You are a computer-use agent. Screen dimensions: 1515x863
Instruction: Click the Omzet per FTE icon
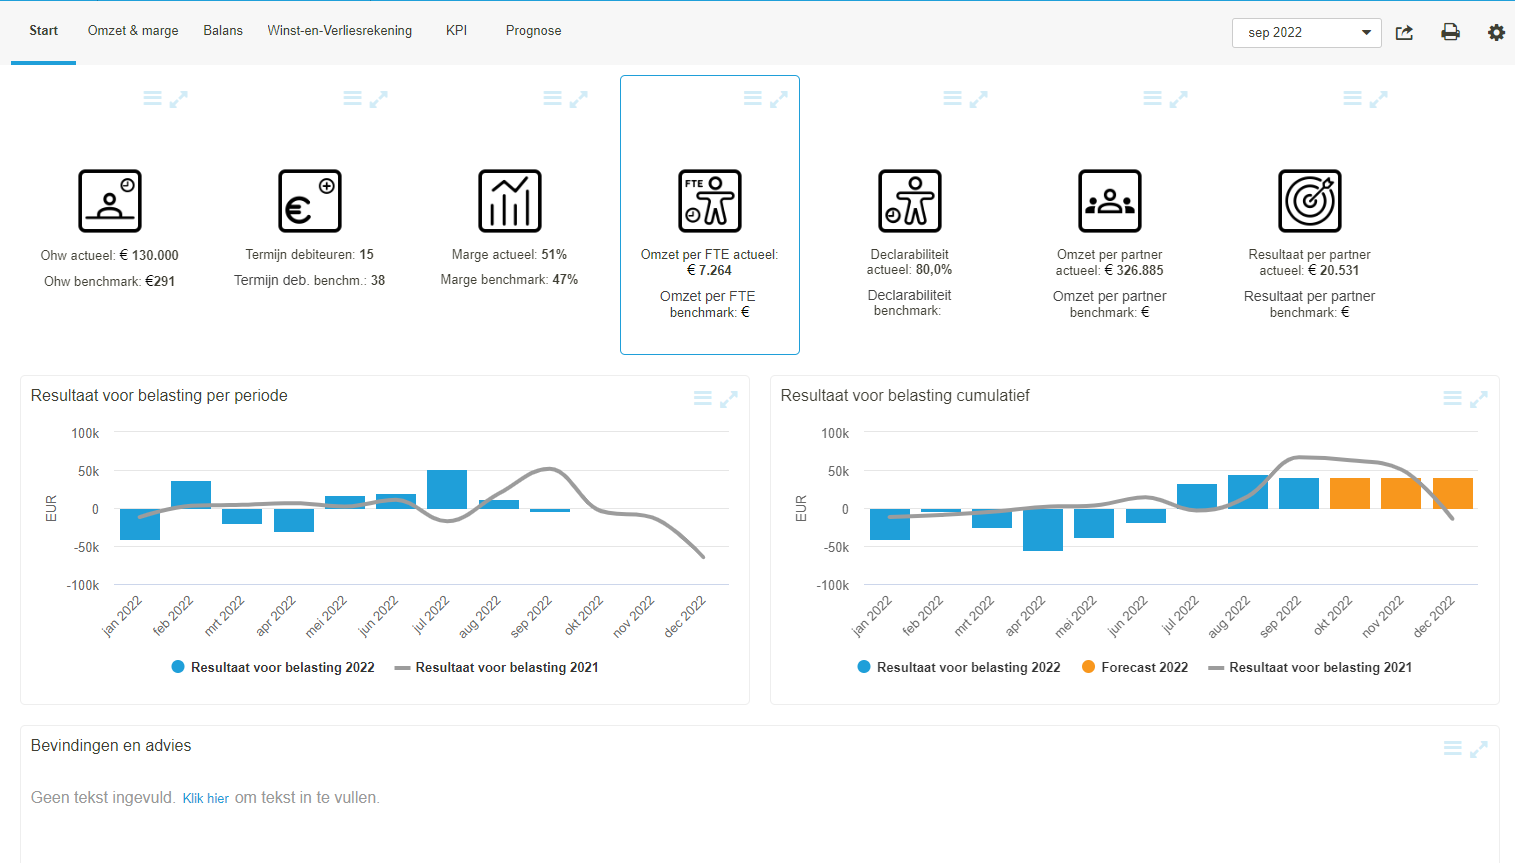[710, 200]
